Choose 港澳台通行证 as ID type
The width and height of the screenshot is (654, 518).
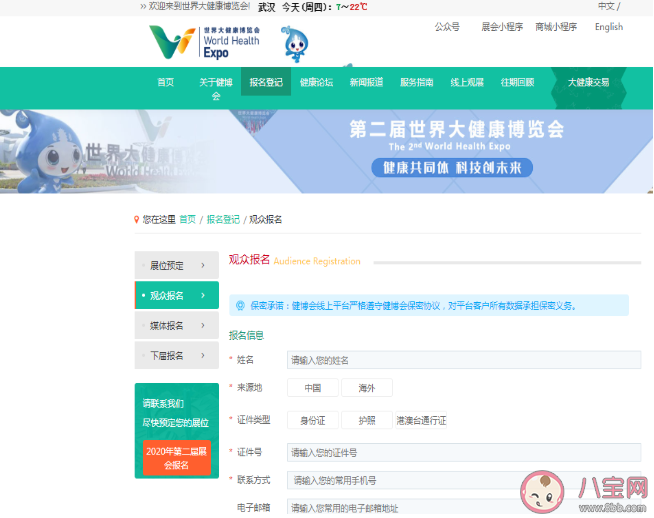[x=421, y=420]
